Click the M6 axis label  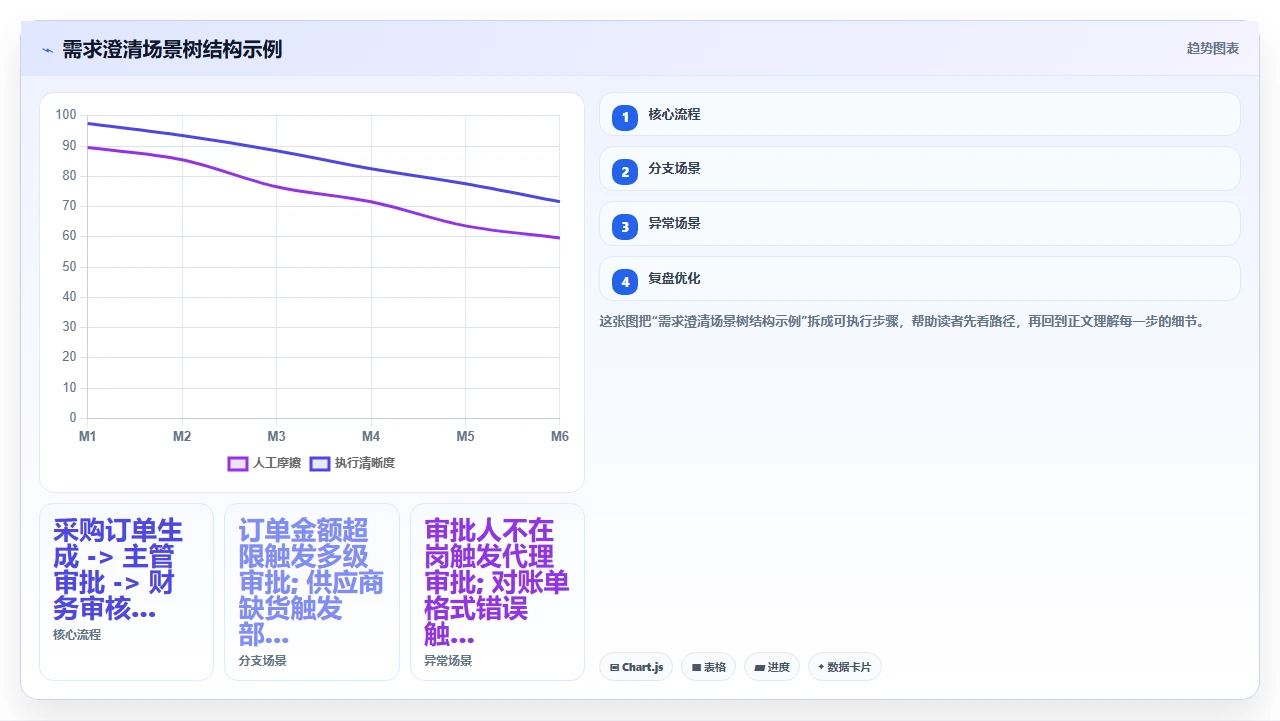(560, 437)
